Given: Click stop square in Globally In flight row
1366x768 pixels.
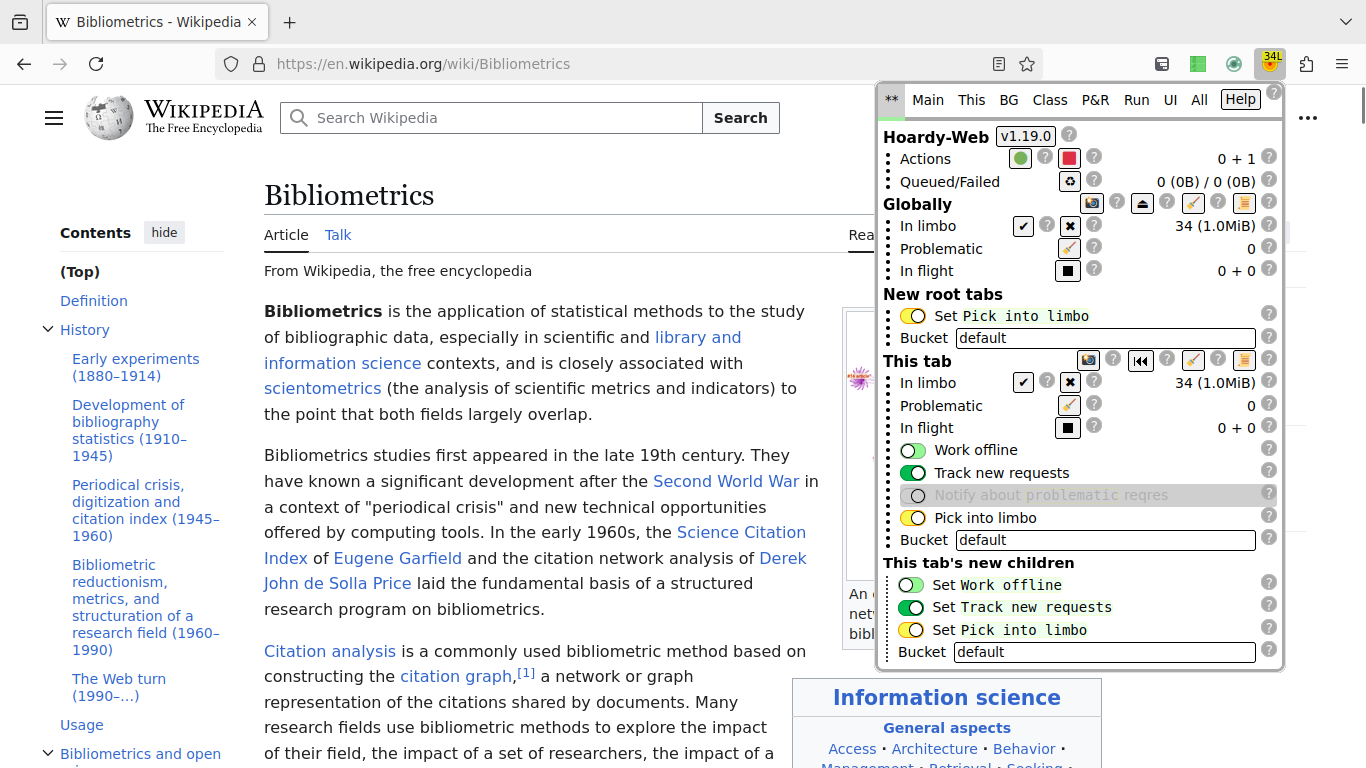Looking at the screenshot, I should 1068,271.
